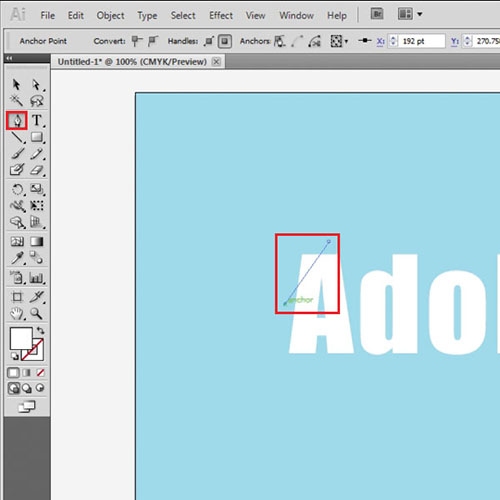Select the Eraser tool
Image resolution: width=500 pixels, height=500 pixels.
tap(37, 170)
